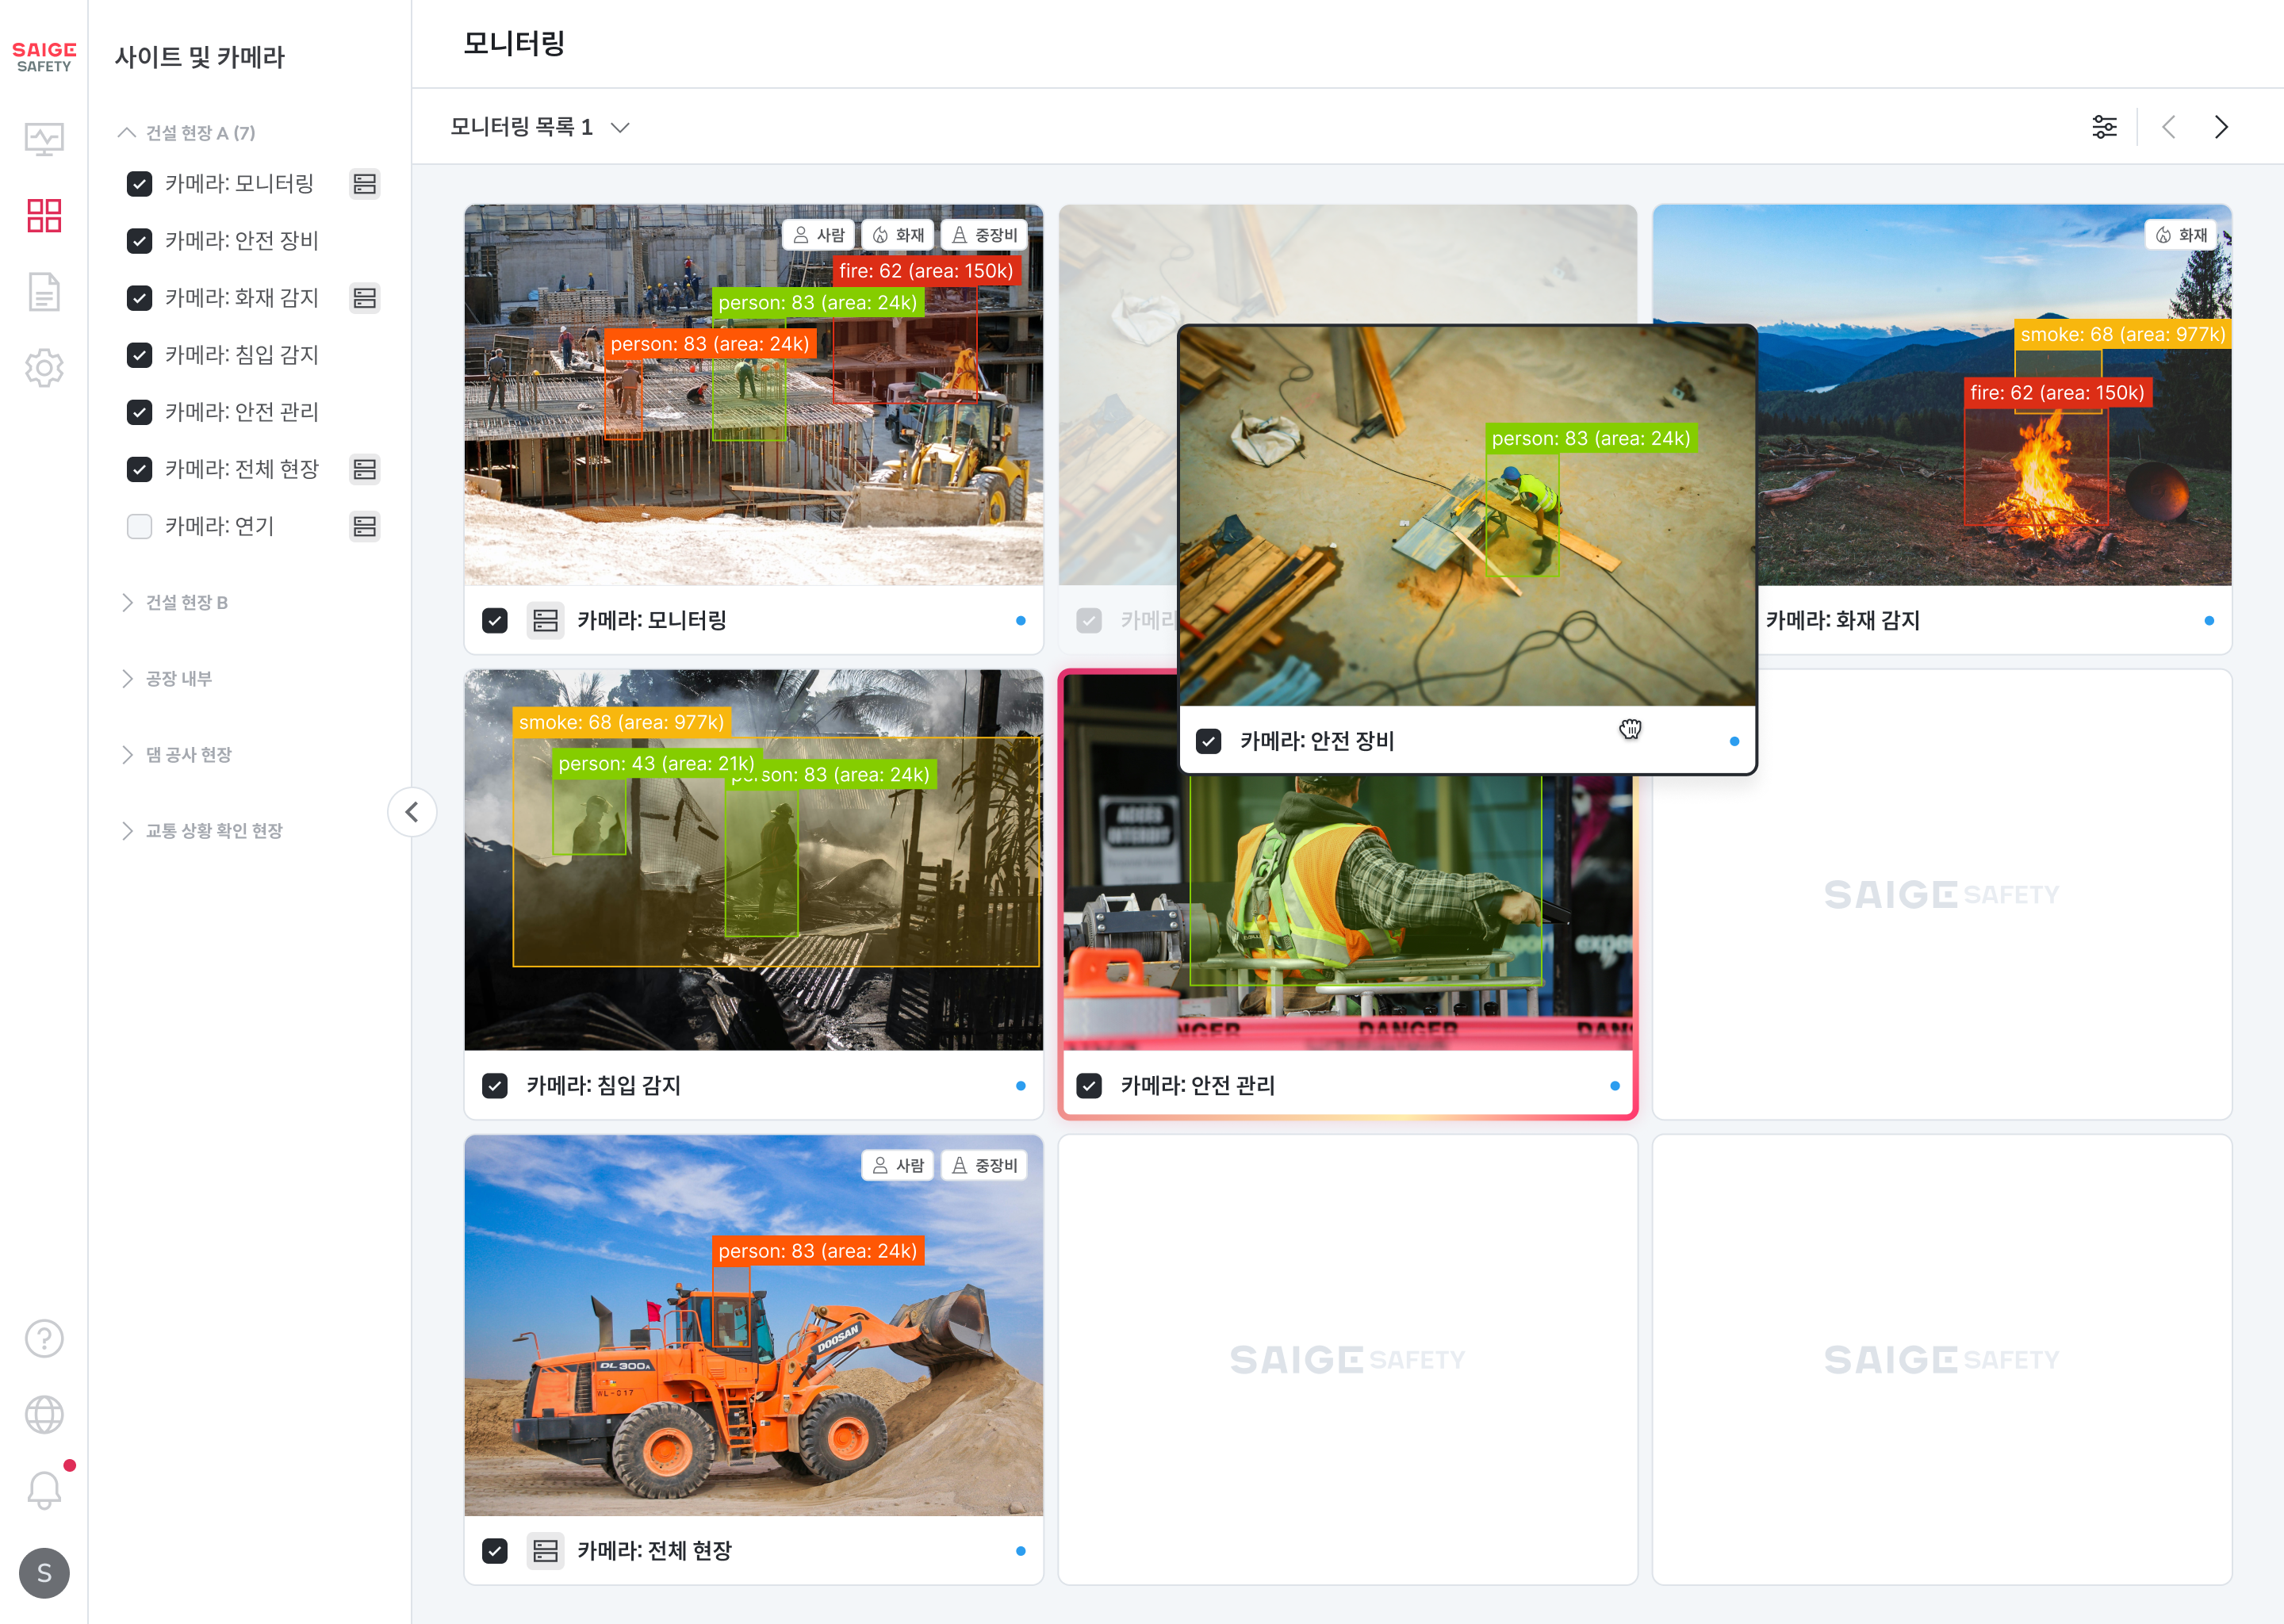
Task: Go to the next monitoring page arrow
Action: click(2221, 127)
